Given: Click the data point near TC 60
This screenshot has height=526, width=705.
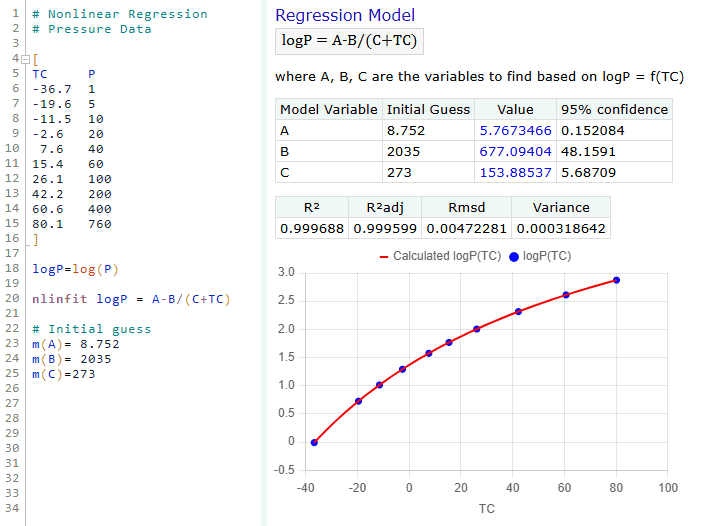Looking at the screenshot, I should [x=566, y=295].
